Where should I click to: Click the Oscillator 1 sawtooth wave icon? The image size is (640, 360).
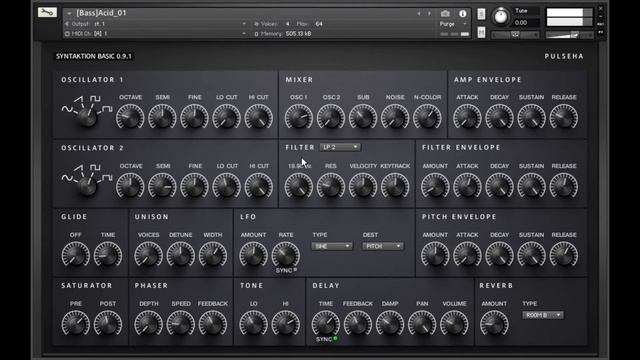(79, 99)
